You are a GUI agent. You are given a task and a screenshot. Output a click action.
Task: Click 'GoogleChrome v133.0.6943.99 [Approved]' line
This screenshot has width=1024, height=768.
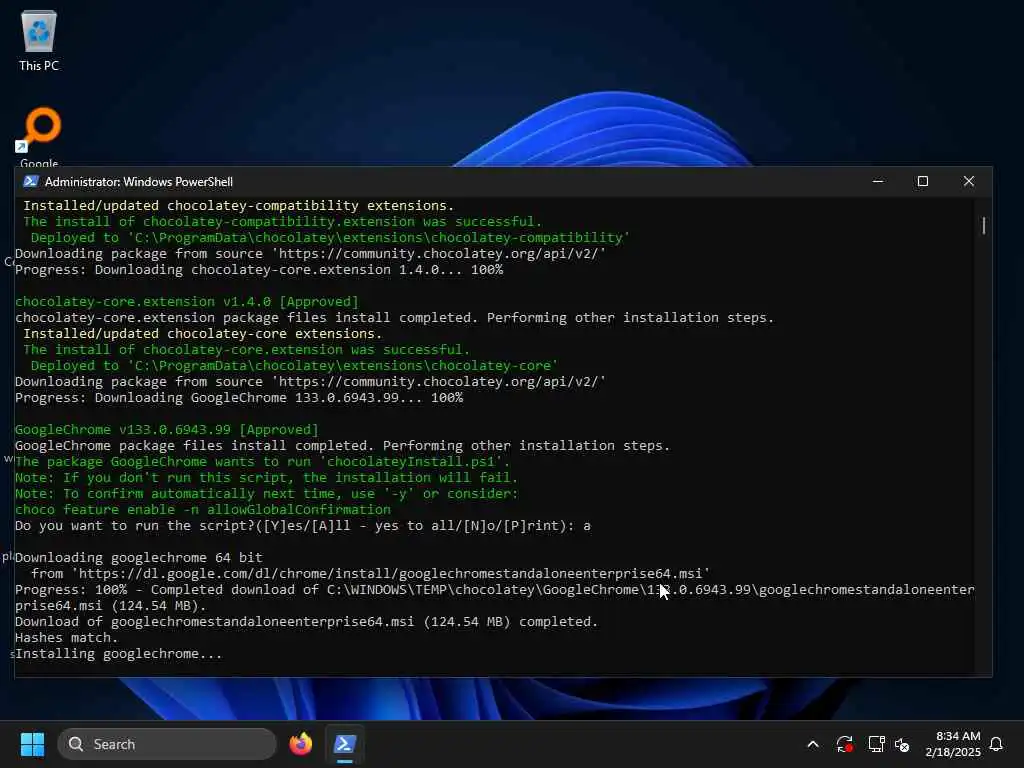pos(167,430)
